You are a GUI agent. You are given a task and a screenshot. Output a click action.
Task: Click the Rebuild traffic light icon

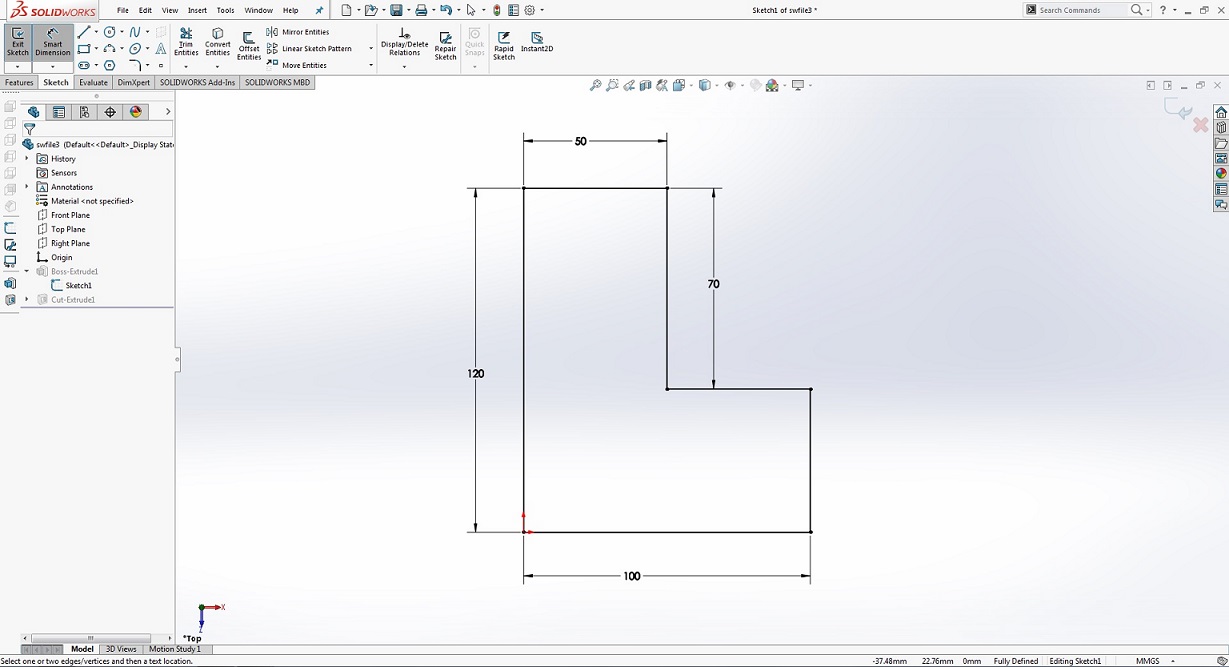497,10
